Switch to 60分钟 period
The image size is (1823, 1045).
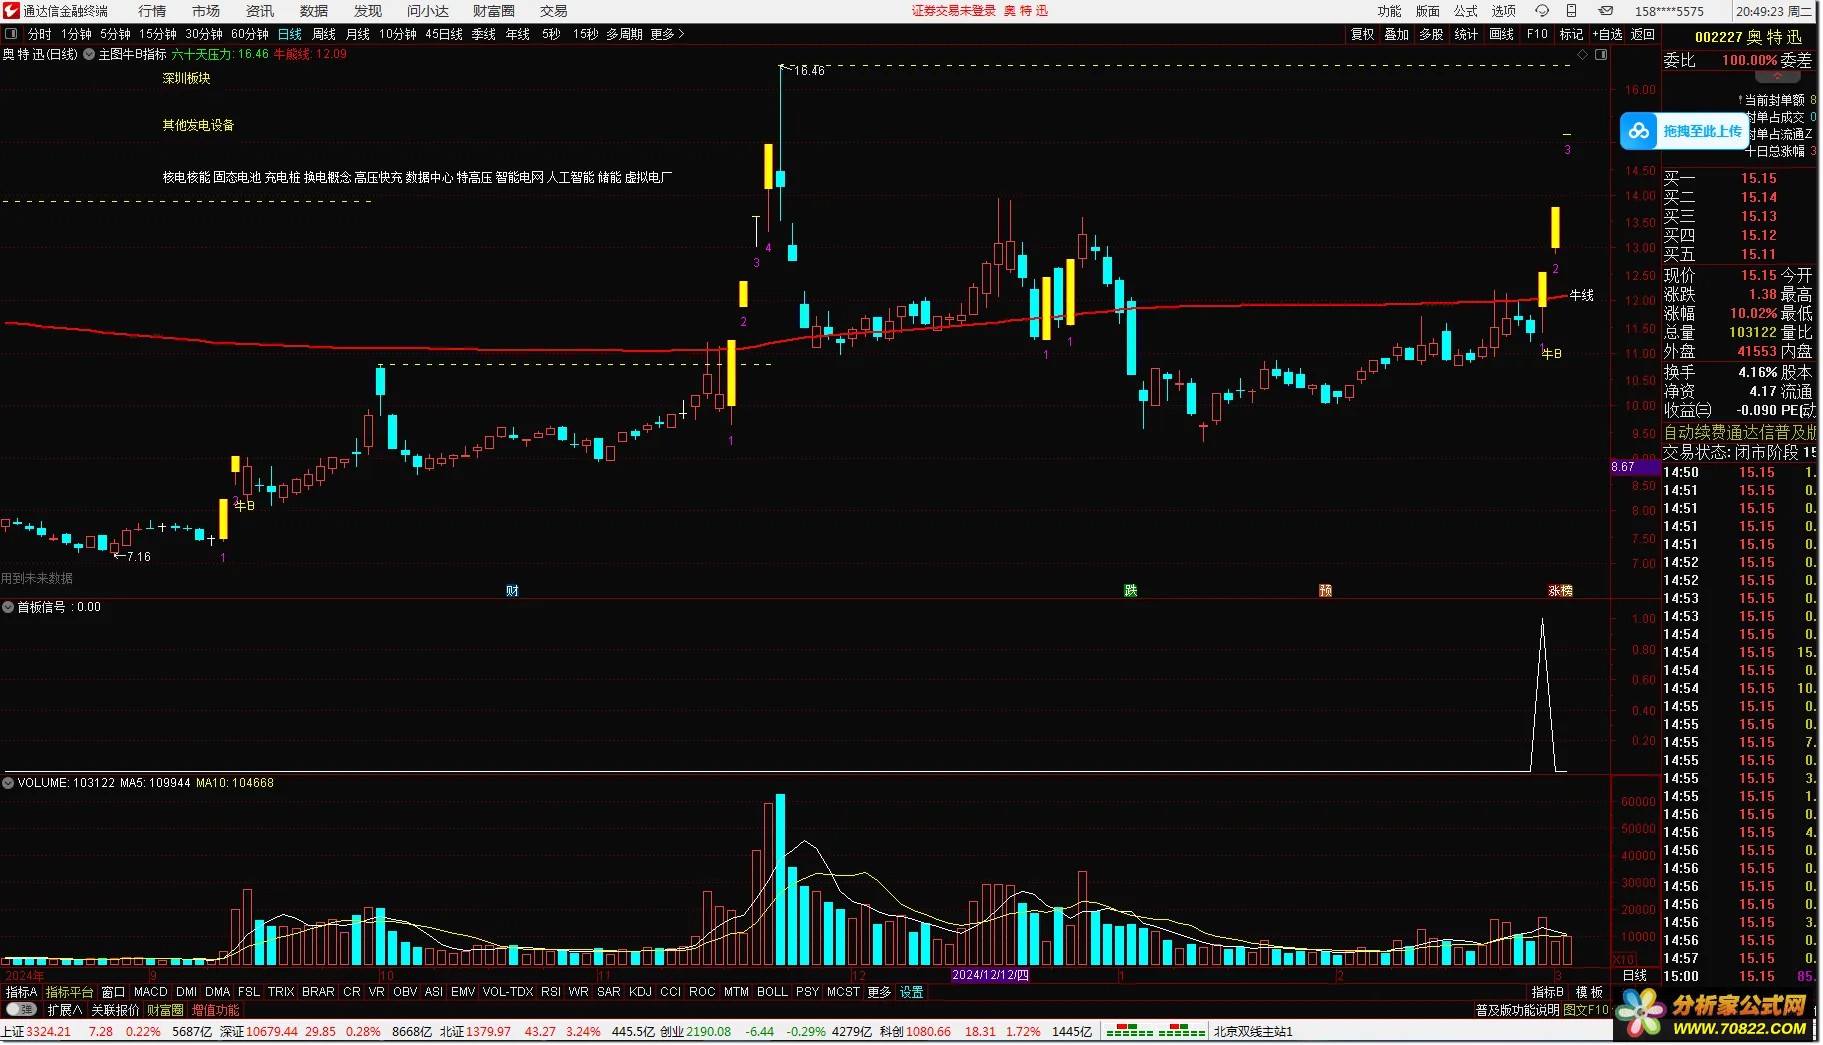[250, 34]
